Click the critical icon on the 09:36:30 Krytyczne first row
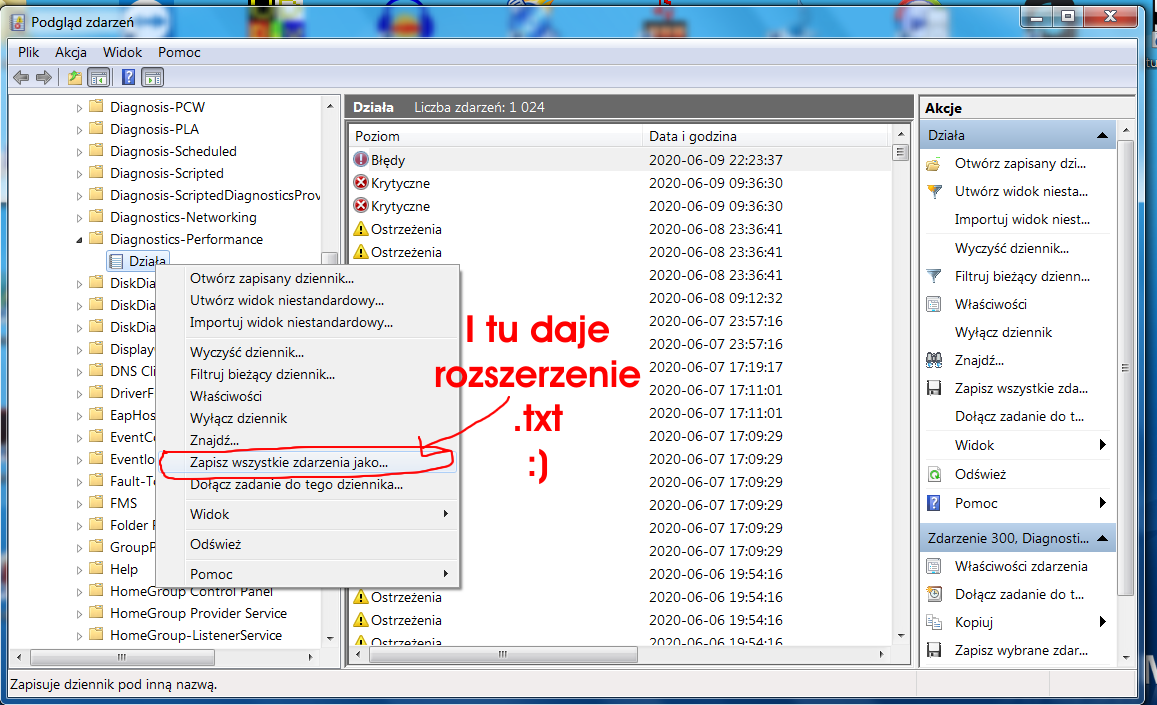The width and height of the screenshot is (1157, 705). [x=361, y=182]
